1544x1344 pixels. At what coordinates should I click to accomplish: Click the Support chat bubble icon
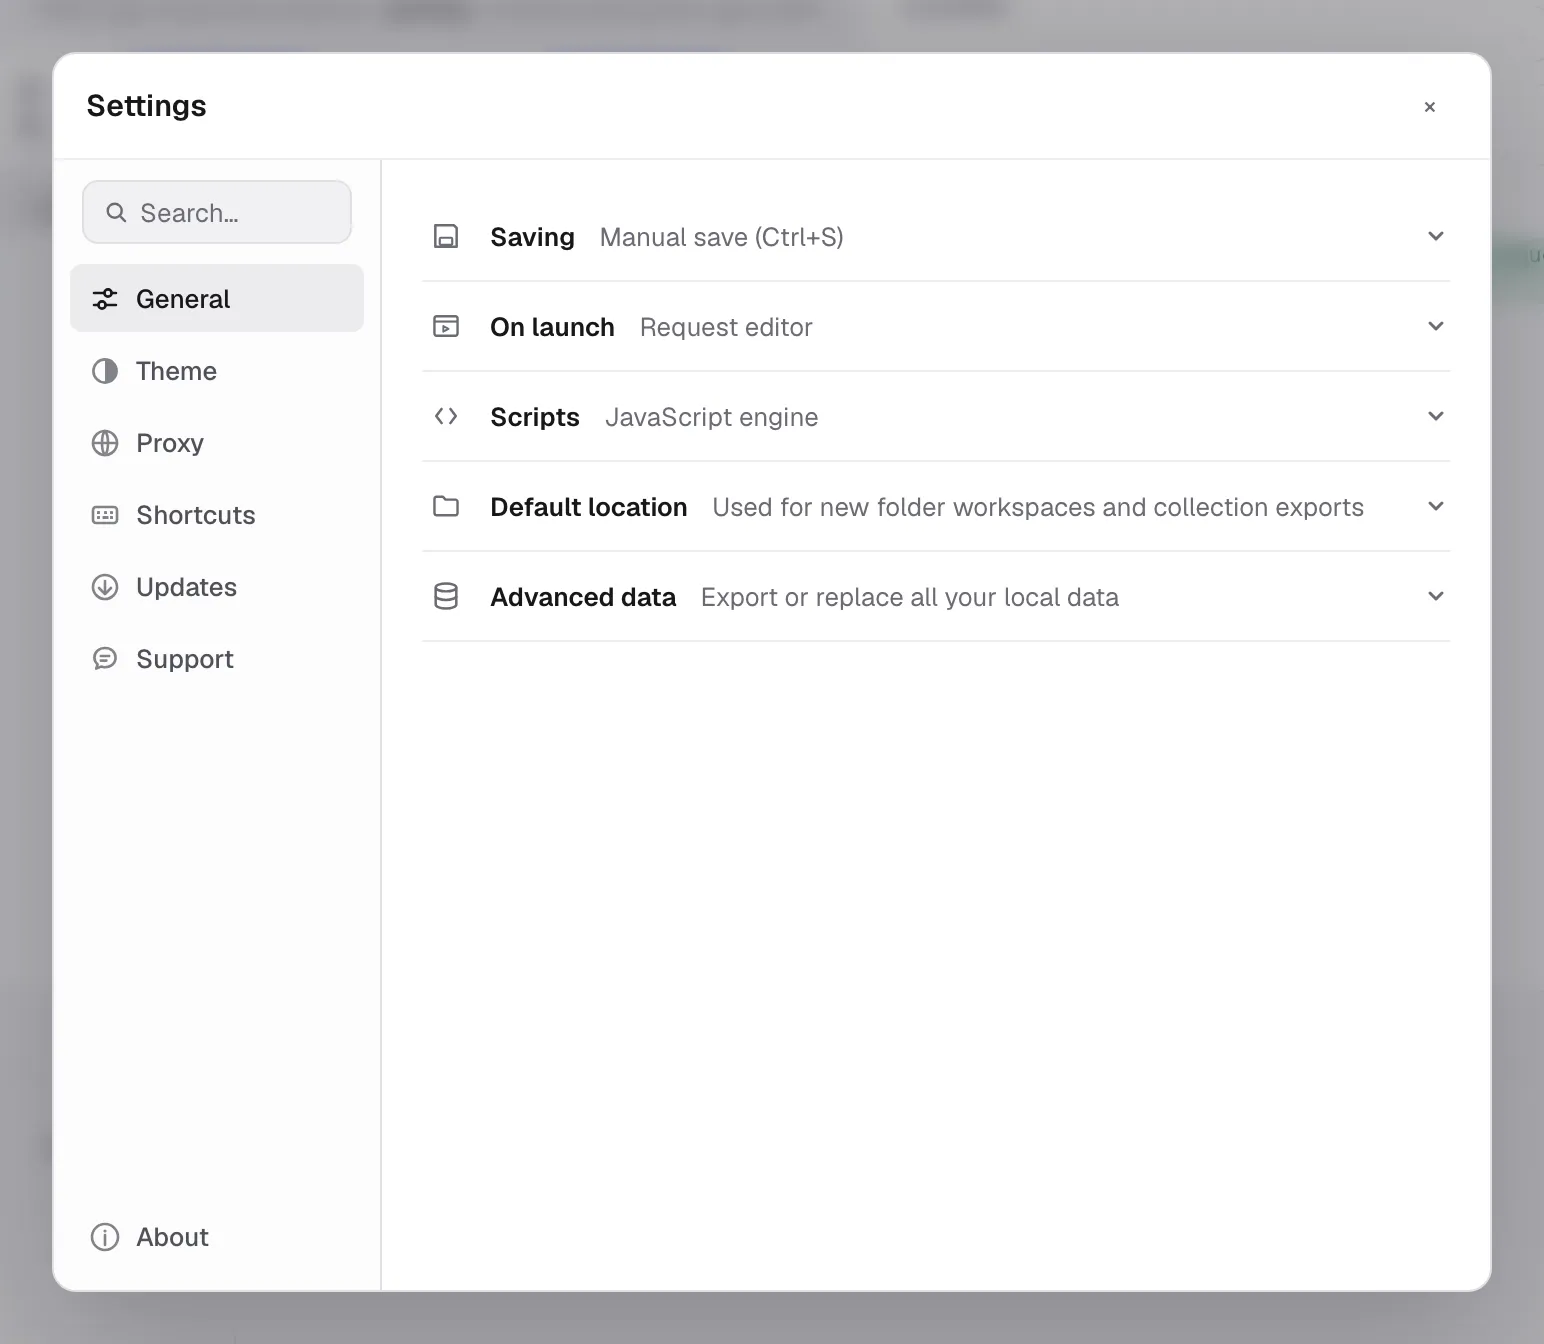[105, 659]
